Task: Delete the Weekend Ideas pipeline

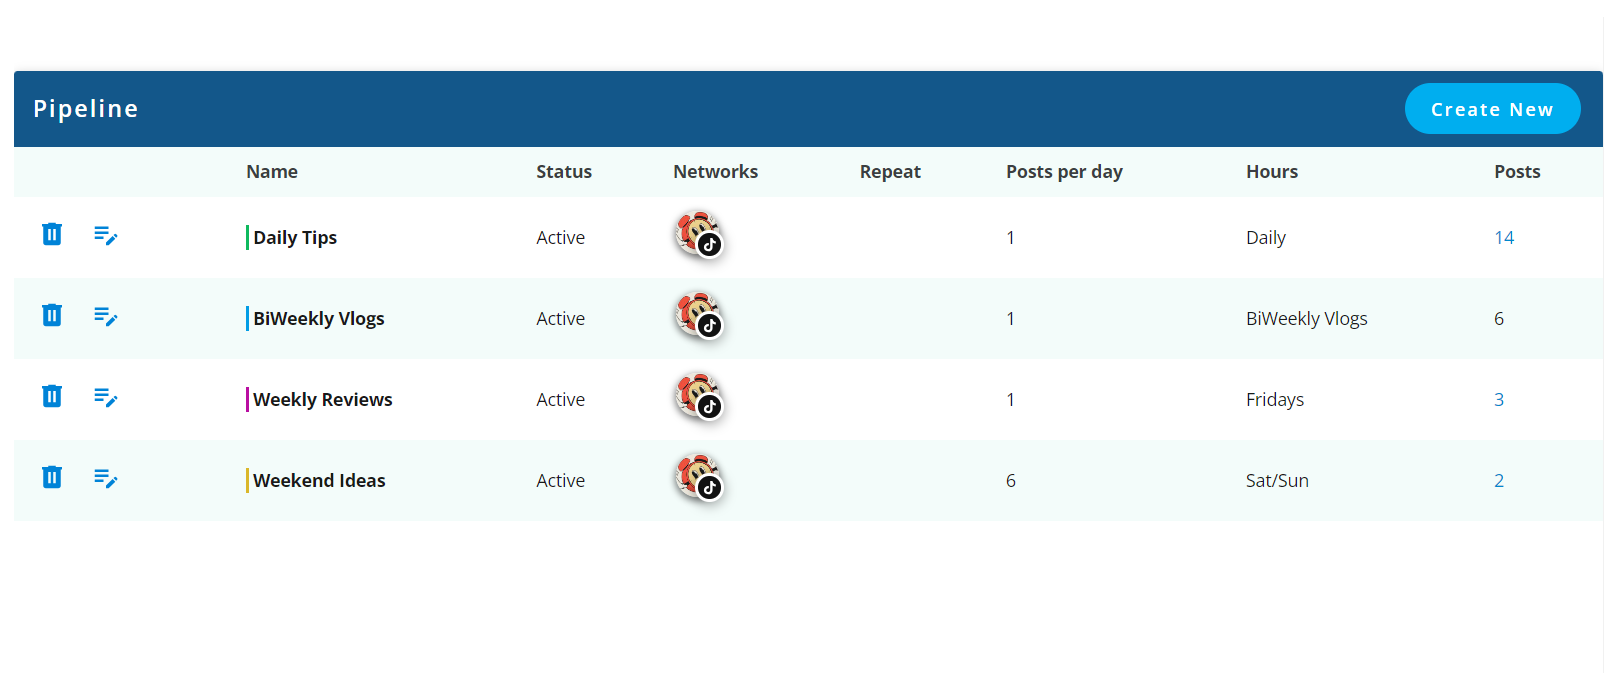Action: pos(52,477)
